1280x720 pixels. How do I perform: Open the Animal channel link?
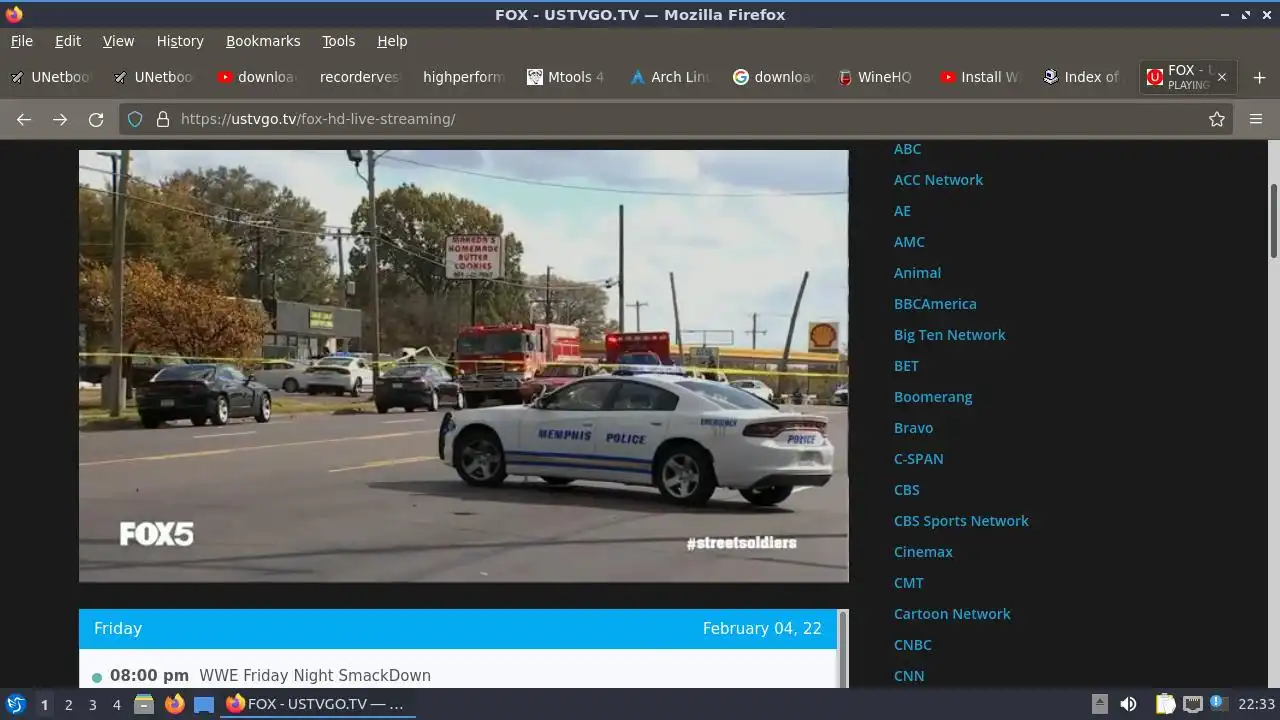tap(917, 273)
